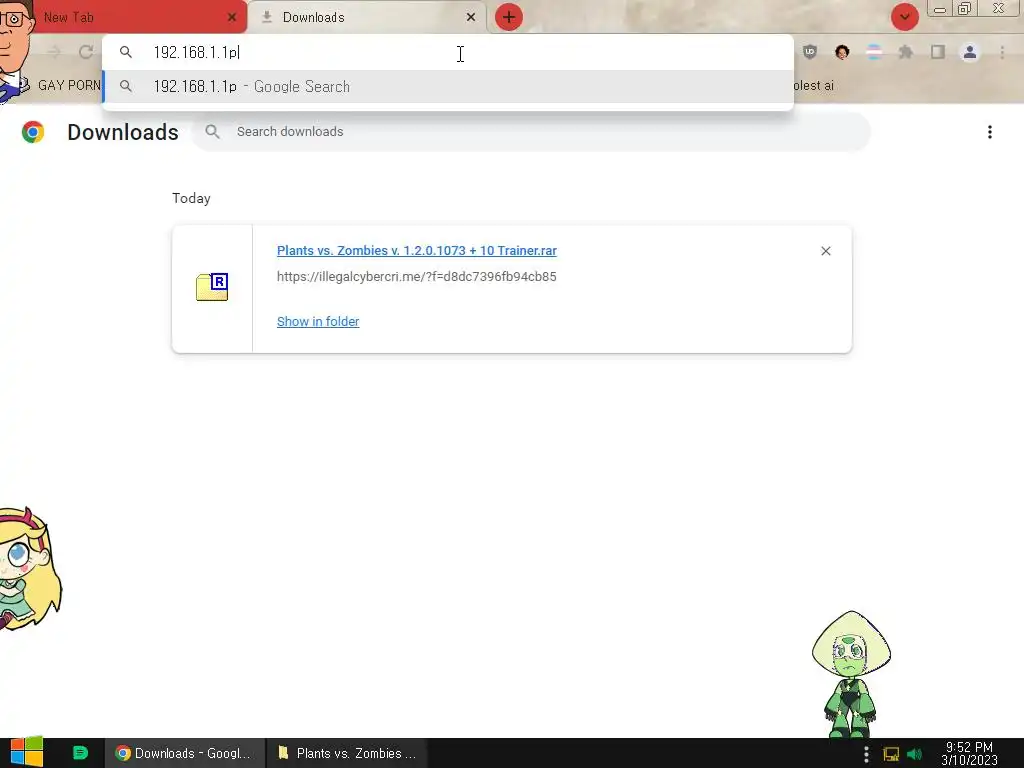
Task: Click the Peridot desktop mascot character
Action: tap(851, 675)
